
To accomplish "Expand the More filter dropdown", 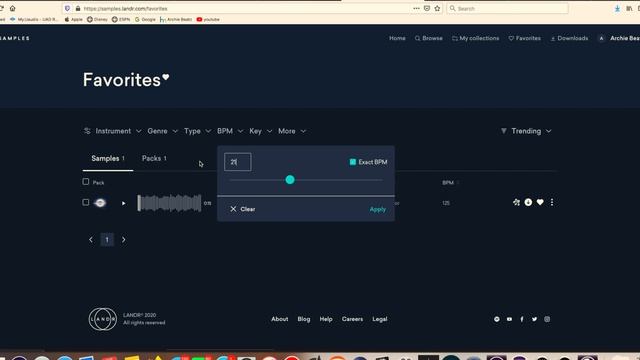I will tap(292, 131).
